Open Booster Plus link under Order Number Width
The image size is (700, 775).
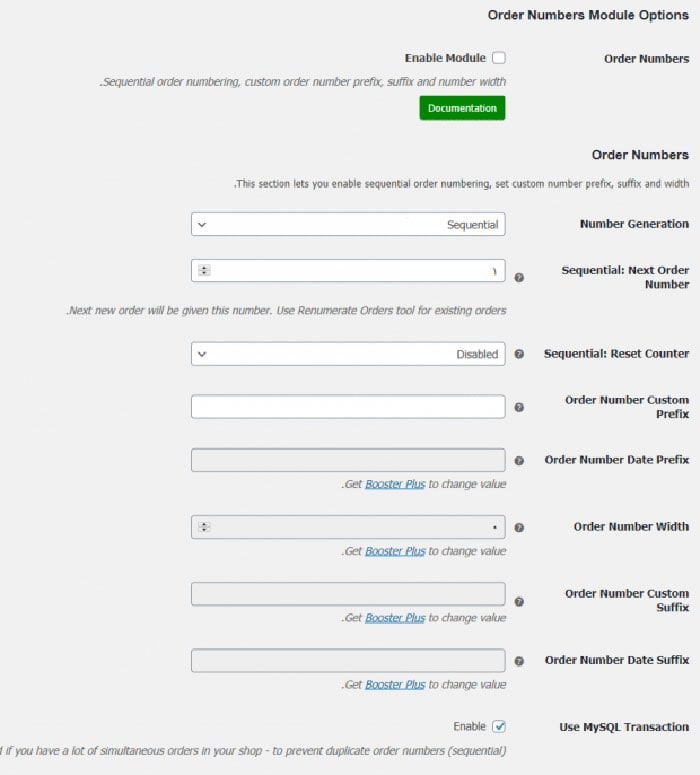[395, 551]
